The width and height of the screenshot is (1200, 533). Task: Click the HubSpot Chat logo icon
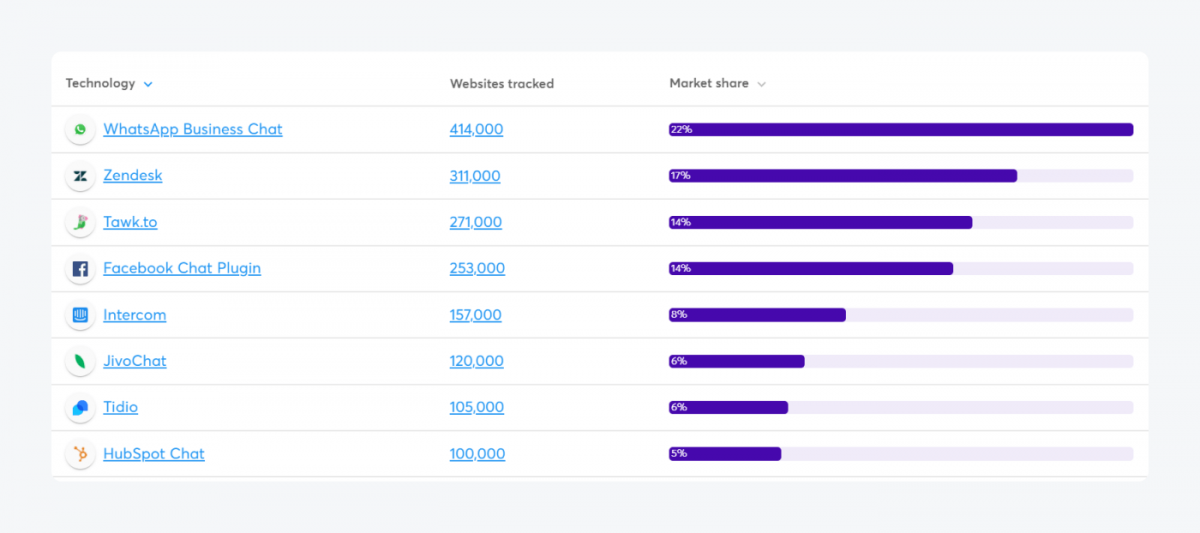80,454
